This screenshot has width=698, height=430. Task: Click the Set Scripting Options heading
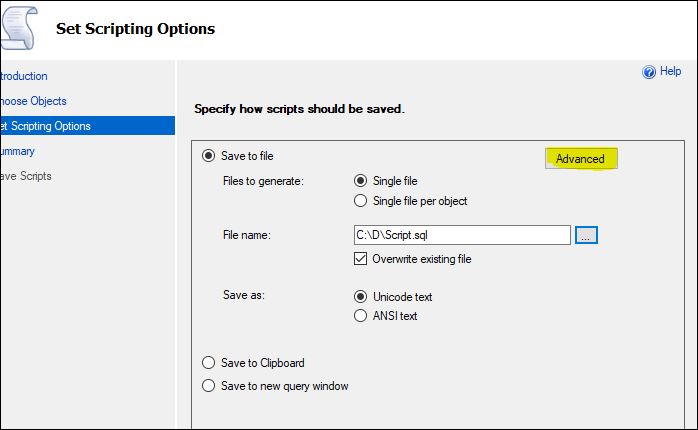tap(135, 28)
